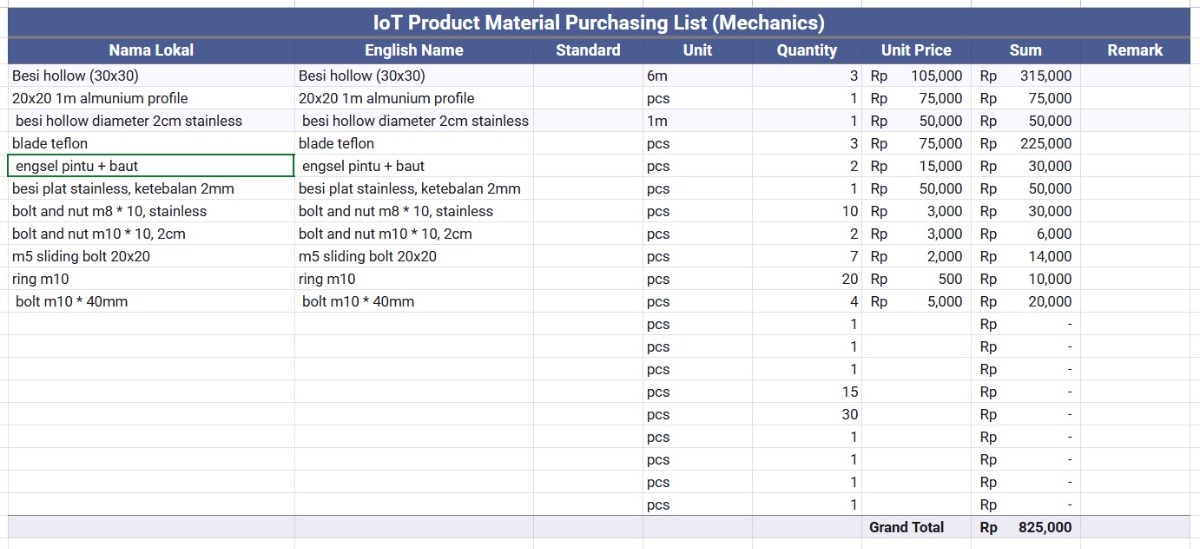
Task: Select English Name cell blade teflon
Action: [414, 144]
